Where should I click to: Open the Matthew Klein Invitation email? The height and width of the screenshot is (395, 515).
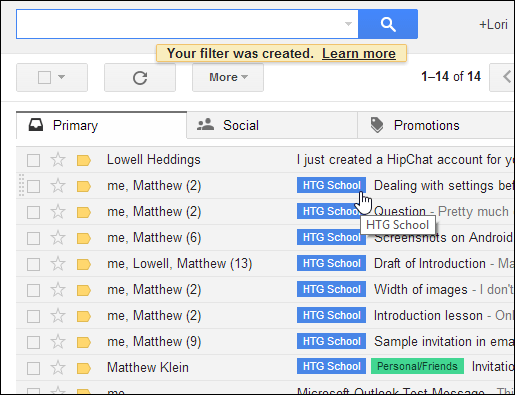tap(493, 367)
